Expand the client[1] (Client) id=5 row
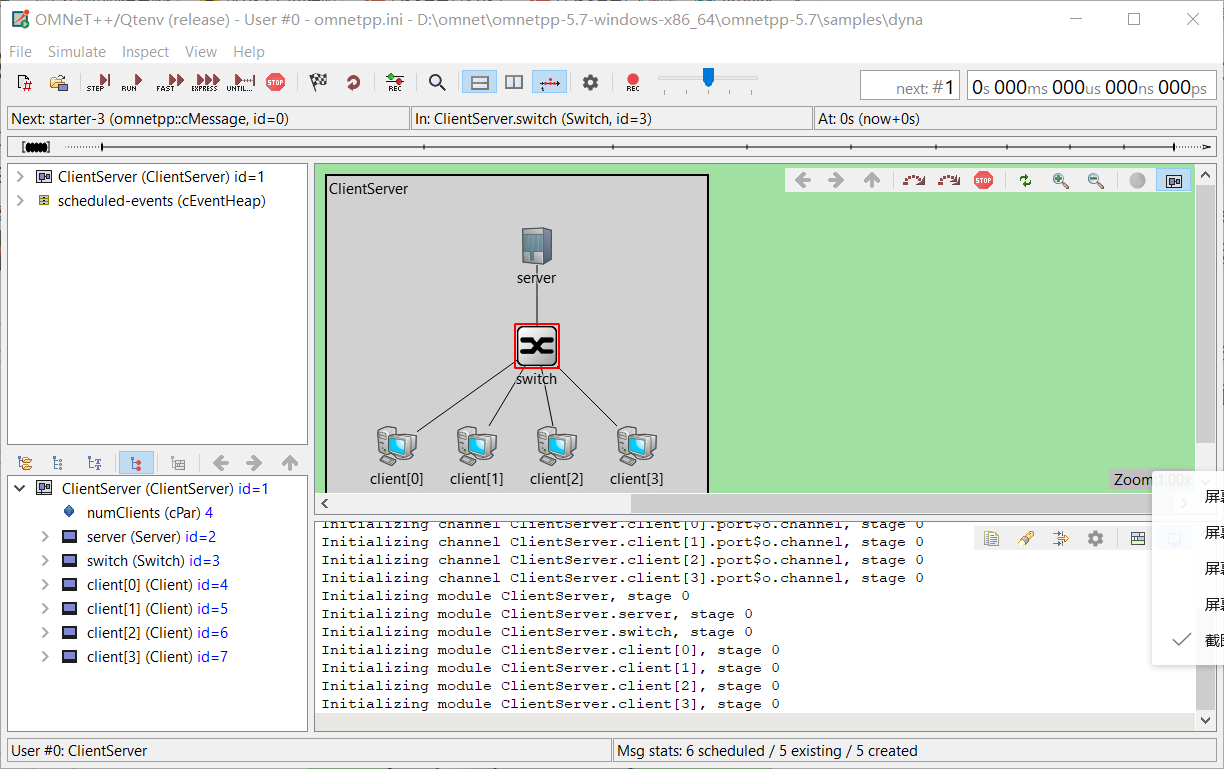Image resolution: width=1224 pixels, height=769 pixels. pos(45,609)
